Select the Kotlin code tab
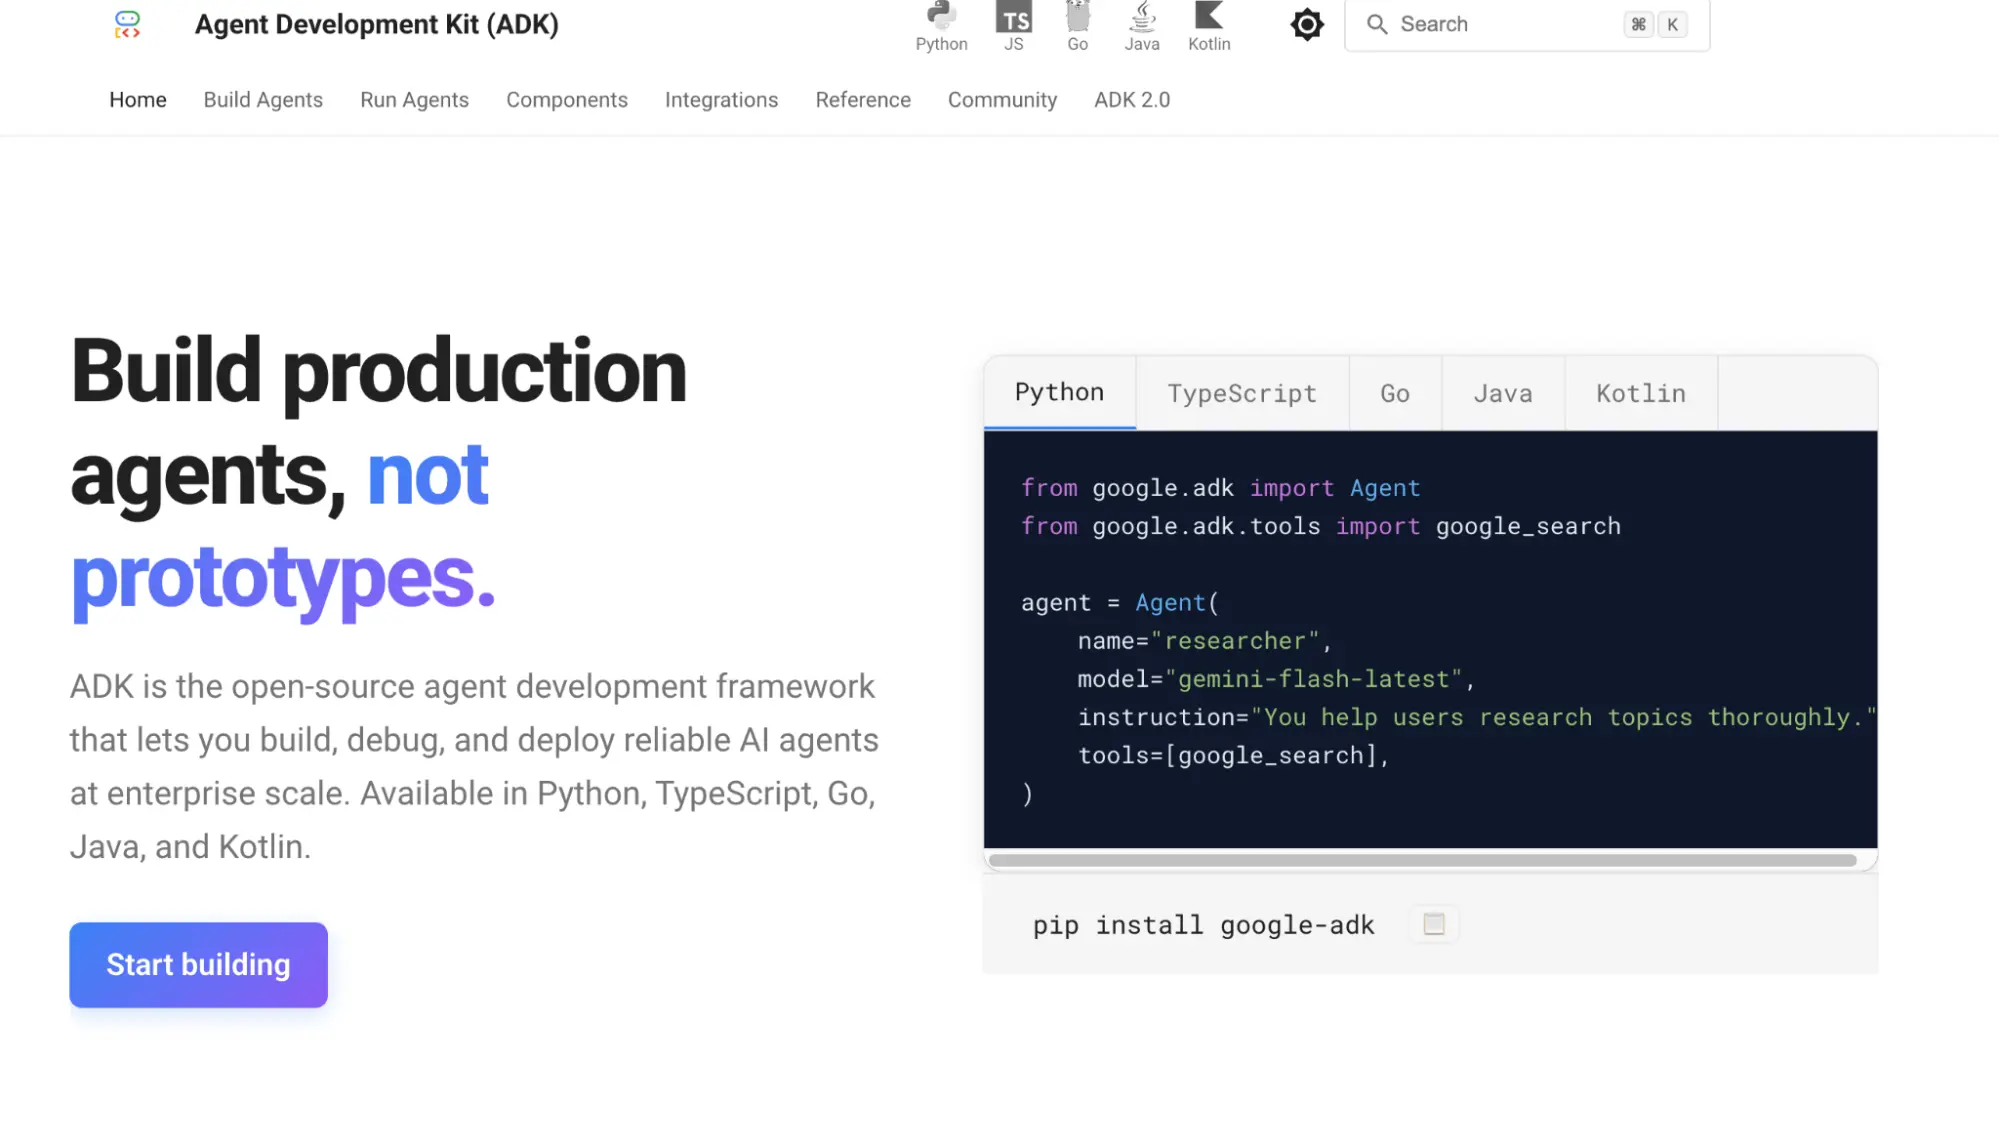This screenshot has height=1141, width=1999. coord(1641,393)
